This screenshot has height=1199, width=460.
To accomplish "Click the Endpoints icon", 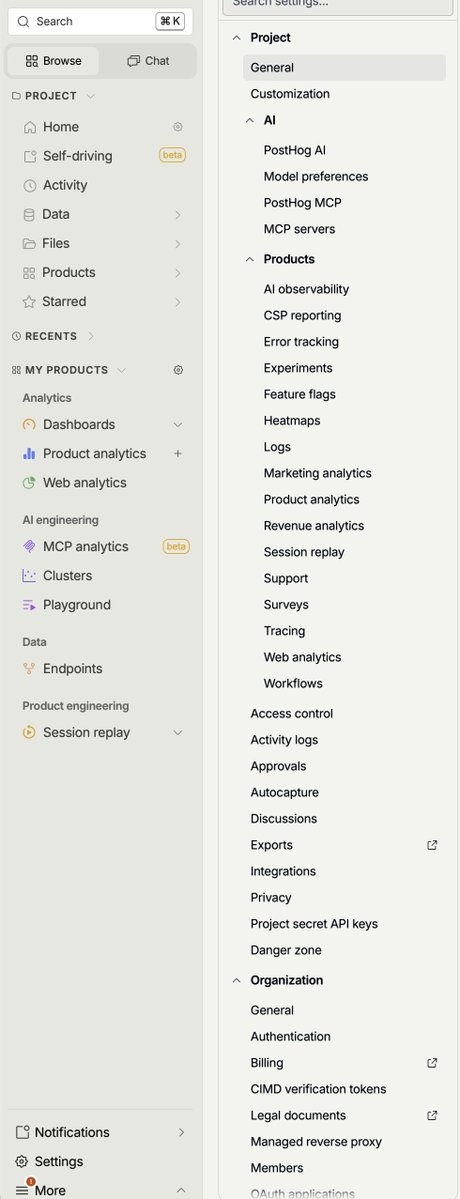I will click(29, 669).
